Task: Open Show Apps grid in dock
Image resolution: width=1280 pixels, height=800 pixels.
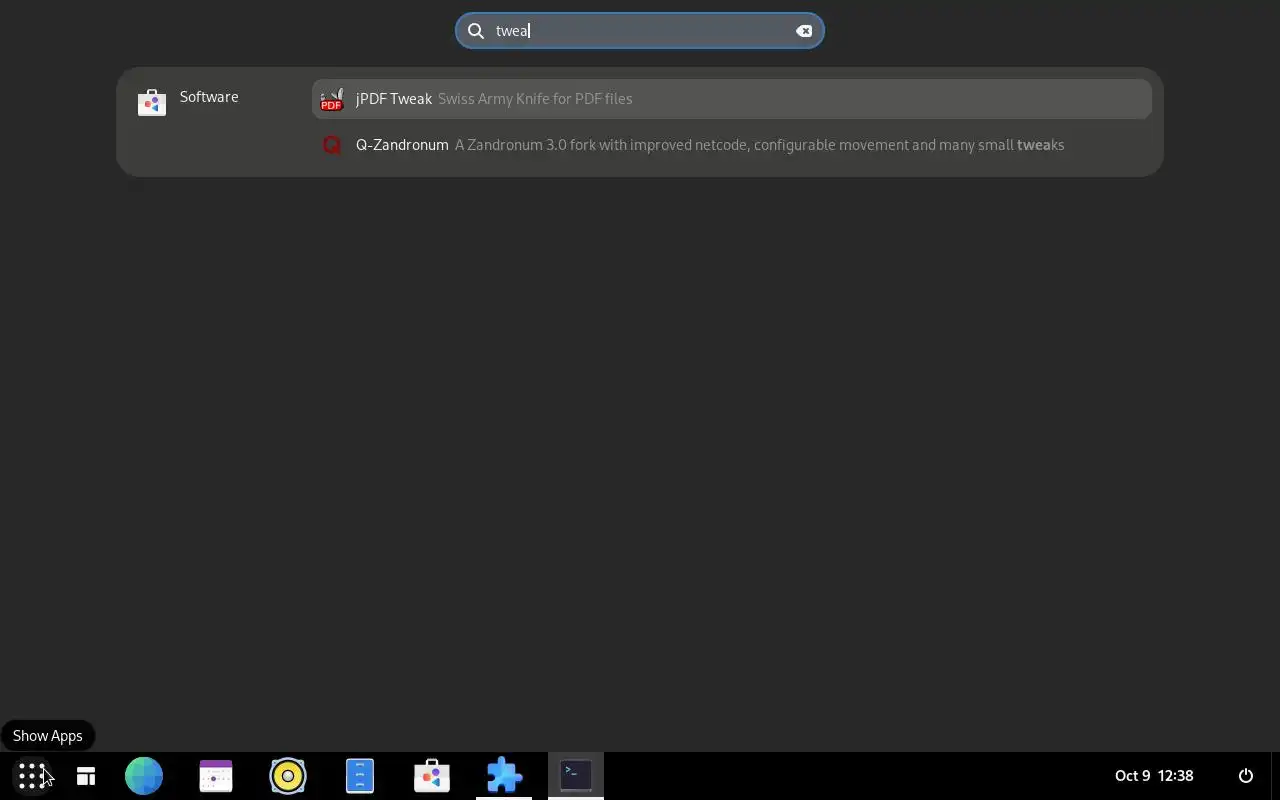Action: click(x=32, y=776)
